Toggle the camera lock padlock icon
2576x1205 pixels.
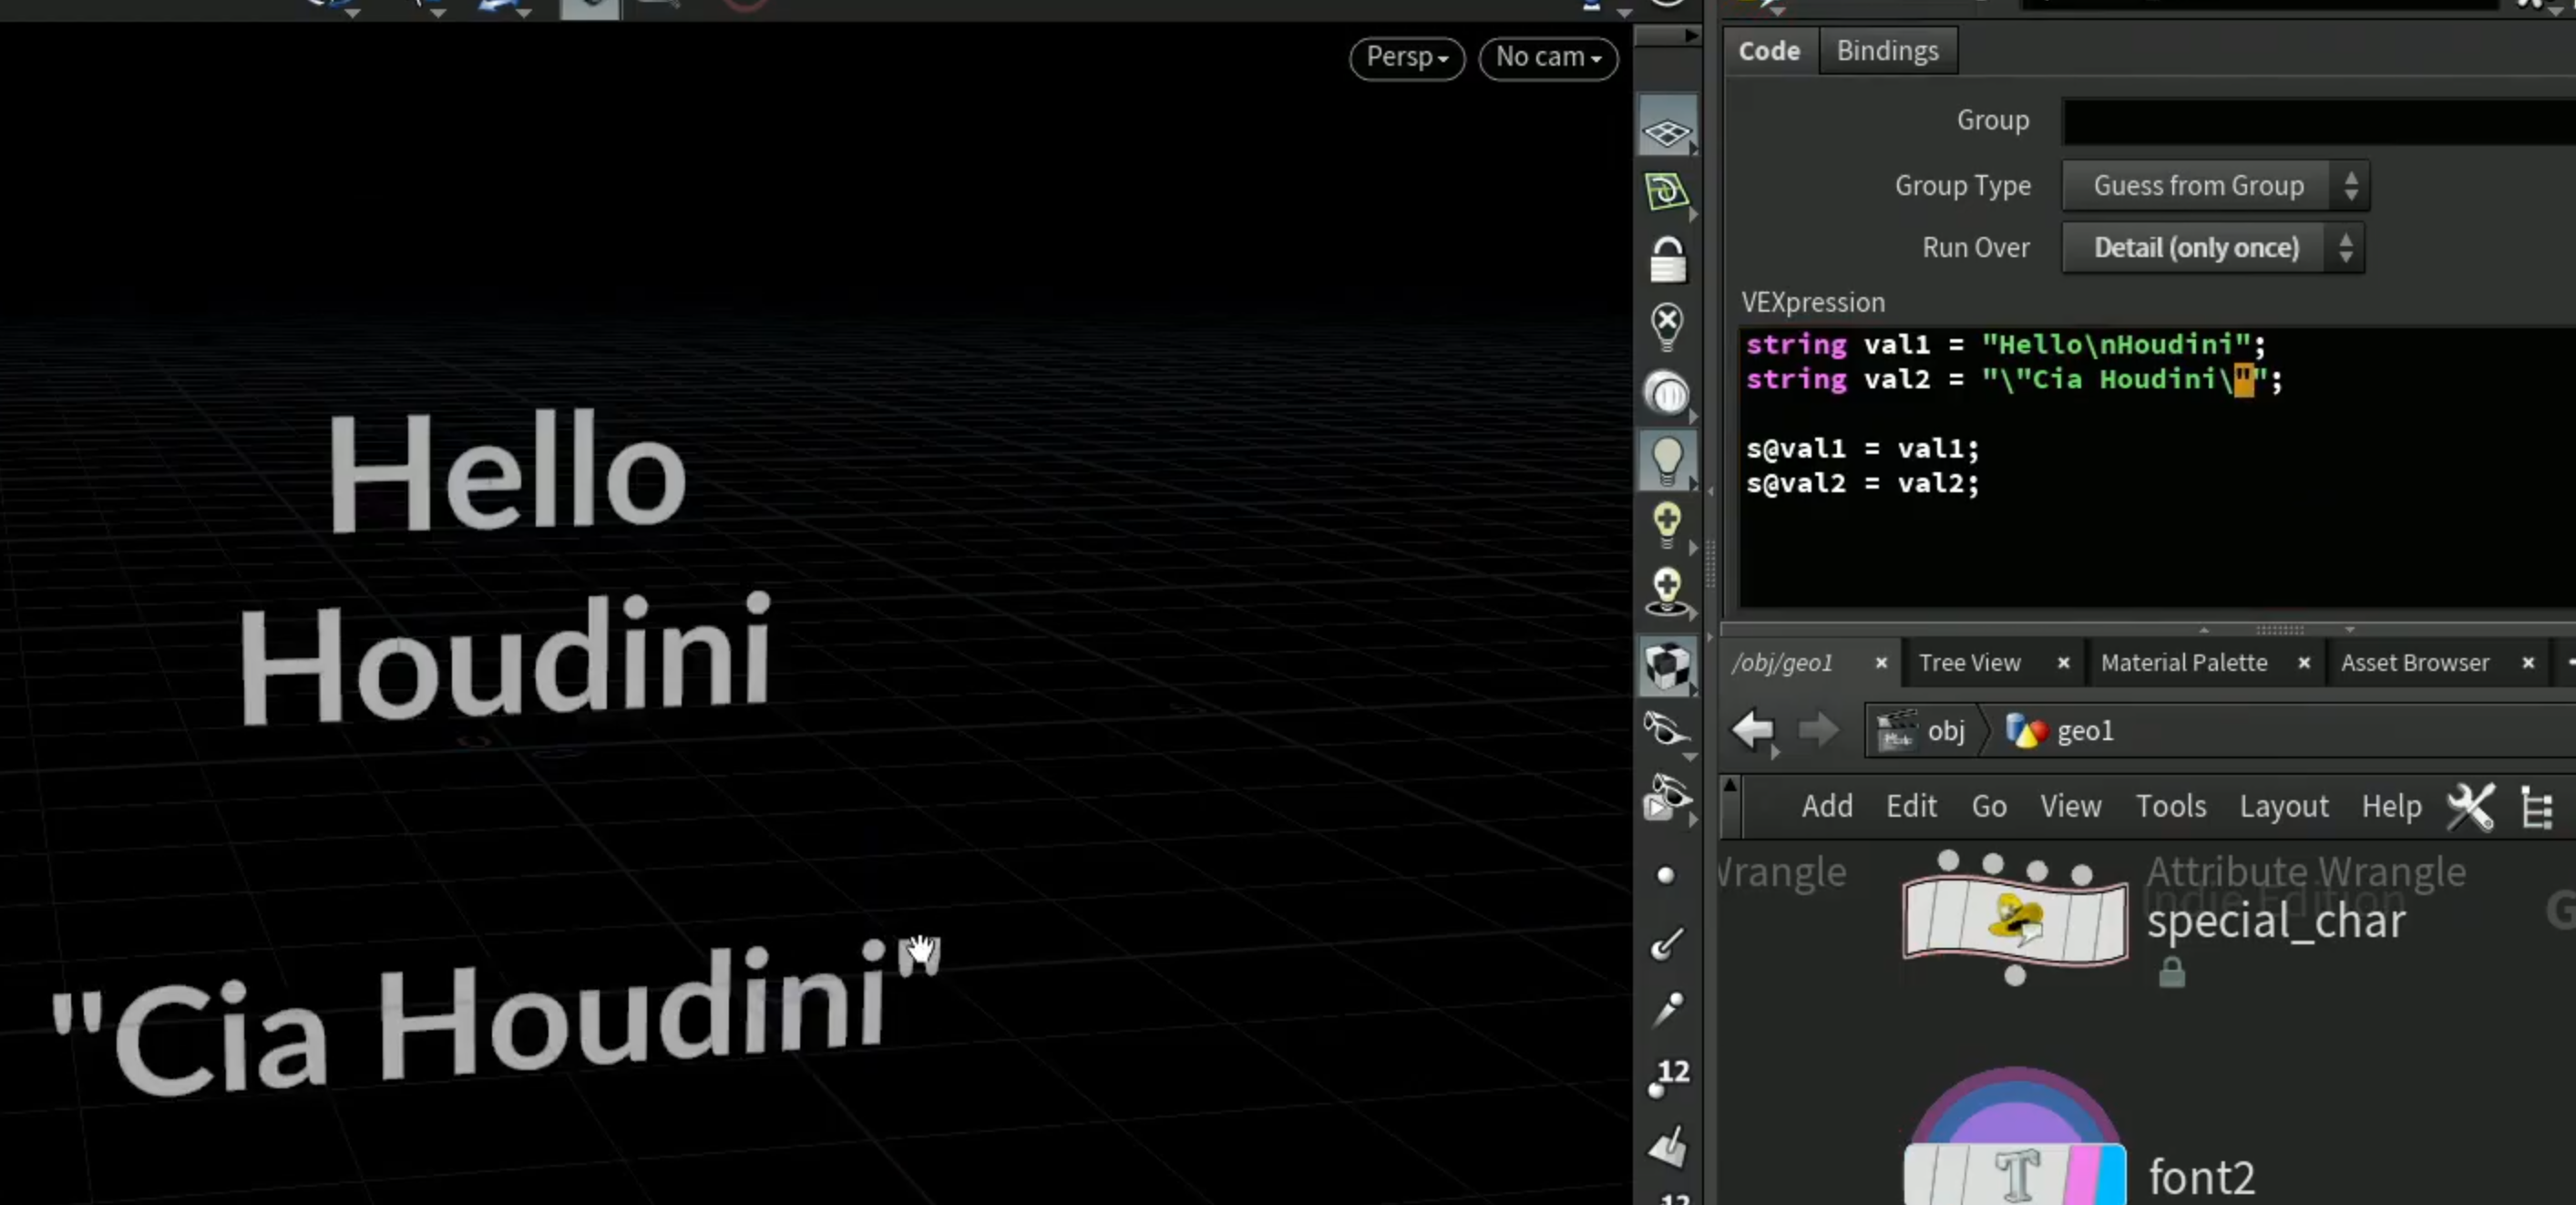click(x=1666, y=260)
